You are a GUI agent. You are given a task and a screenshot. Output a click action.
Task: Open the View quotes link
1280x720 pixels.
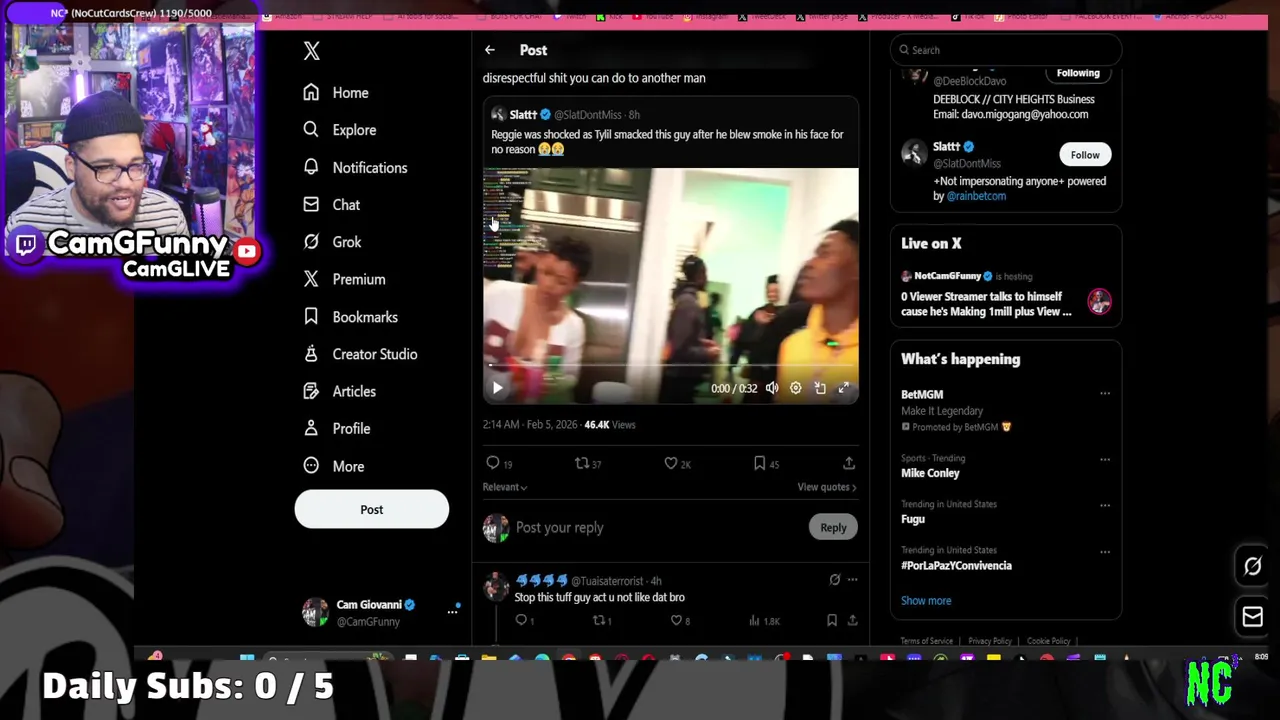click(x=826, y=487)
